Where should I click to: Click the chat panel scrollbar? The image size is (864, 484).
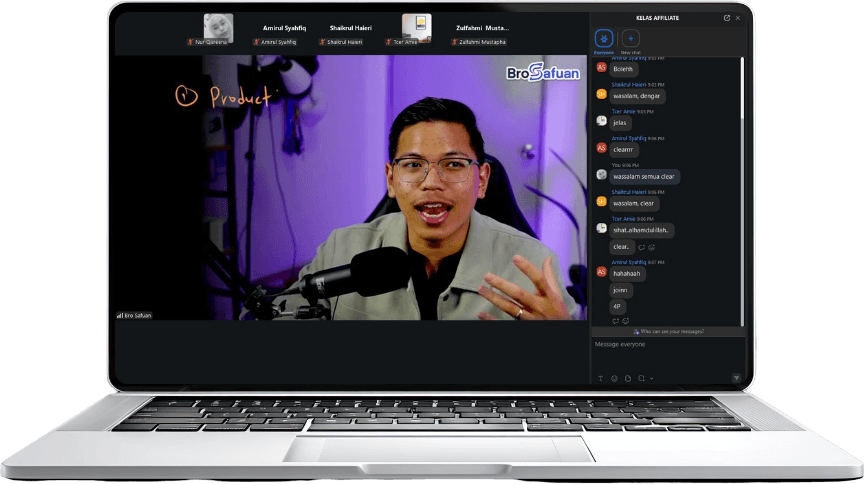tap(742, 190)
